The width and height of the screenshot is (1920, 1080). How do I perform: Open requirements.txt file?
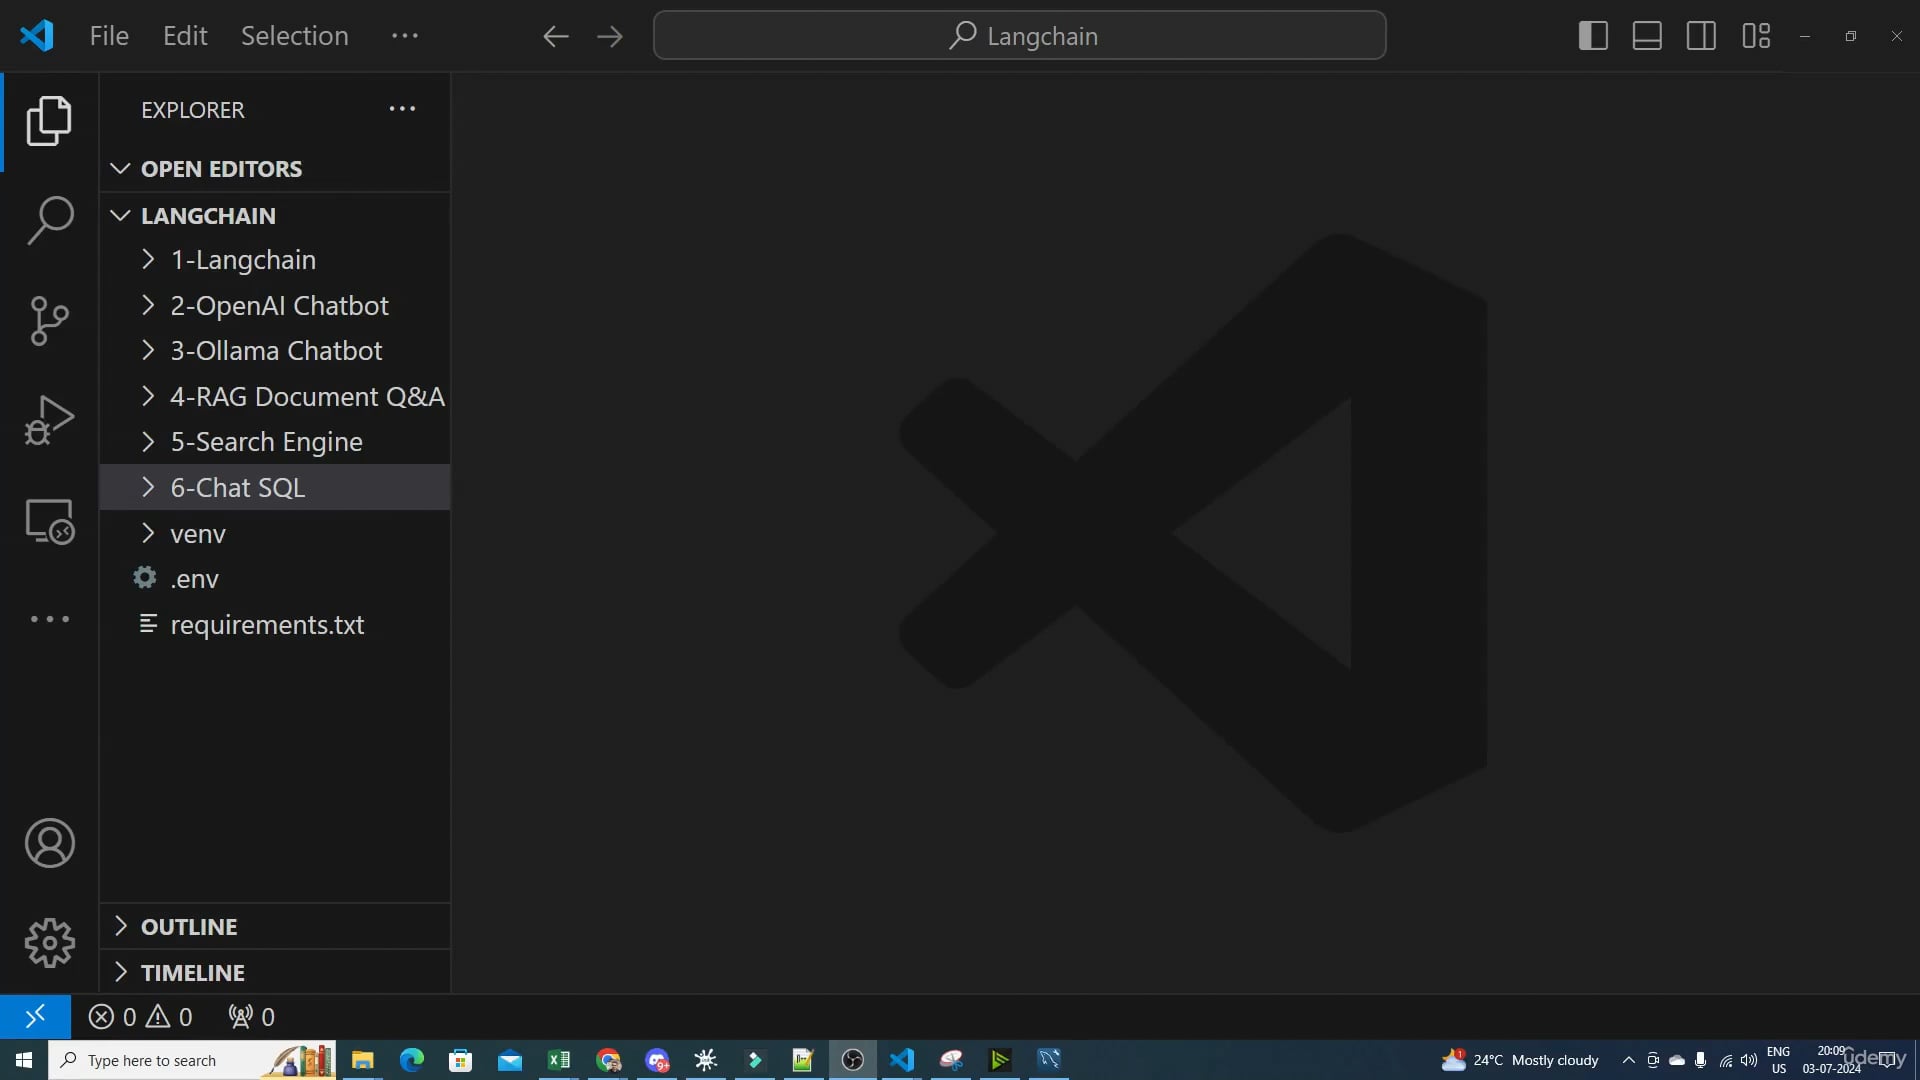click(267, 625)
